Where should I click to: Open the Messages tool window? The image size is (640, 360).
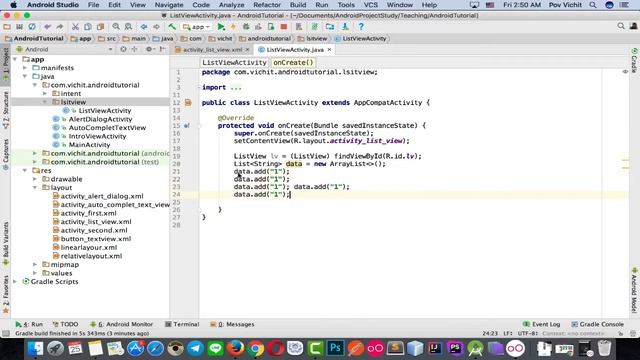232,324
